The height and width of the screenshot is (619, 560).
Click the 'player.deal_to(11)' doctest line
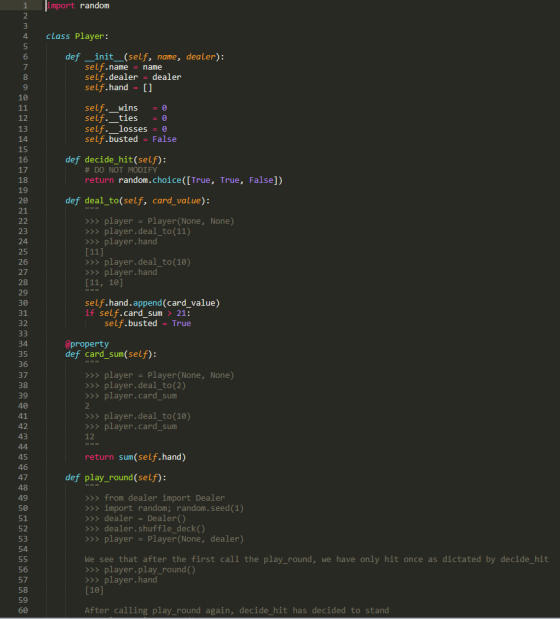coord(137,231)
